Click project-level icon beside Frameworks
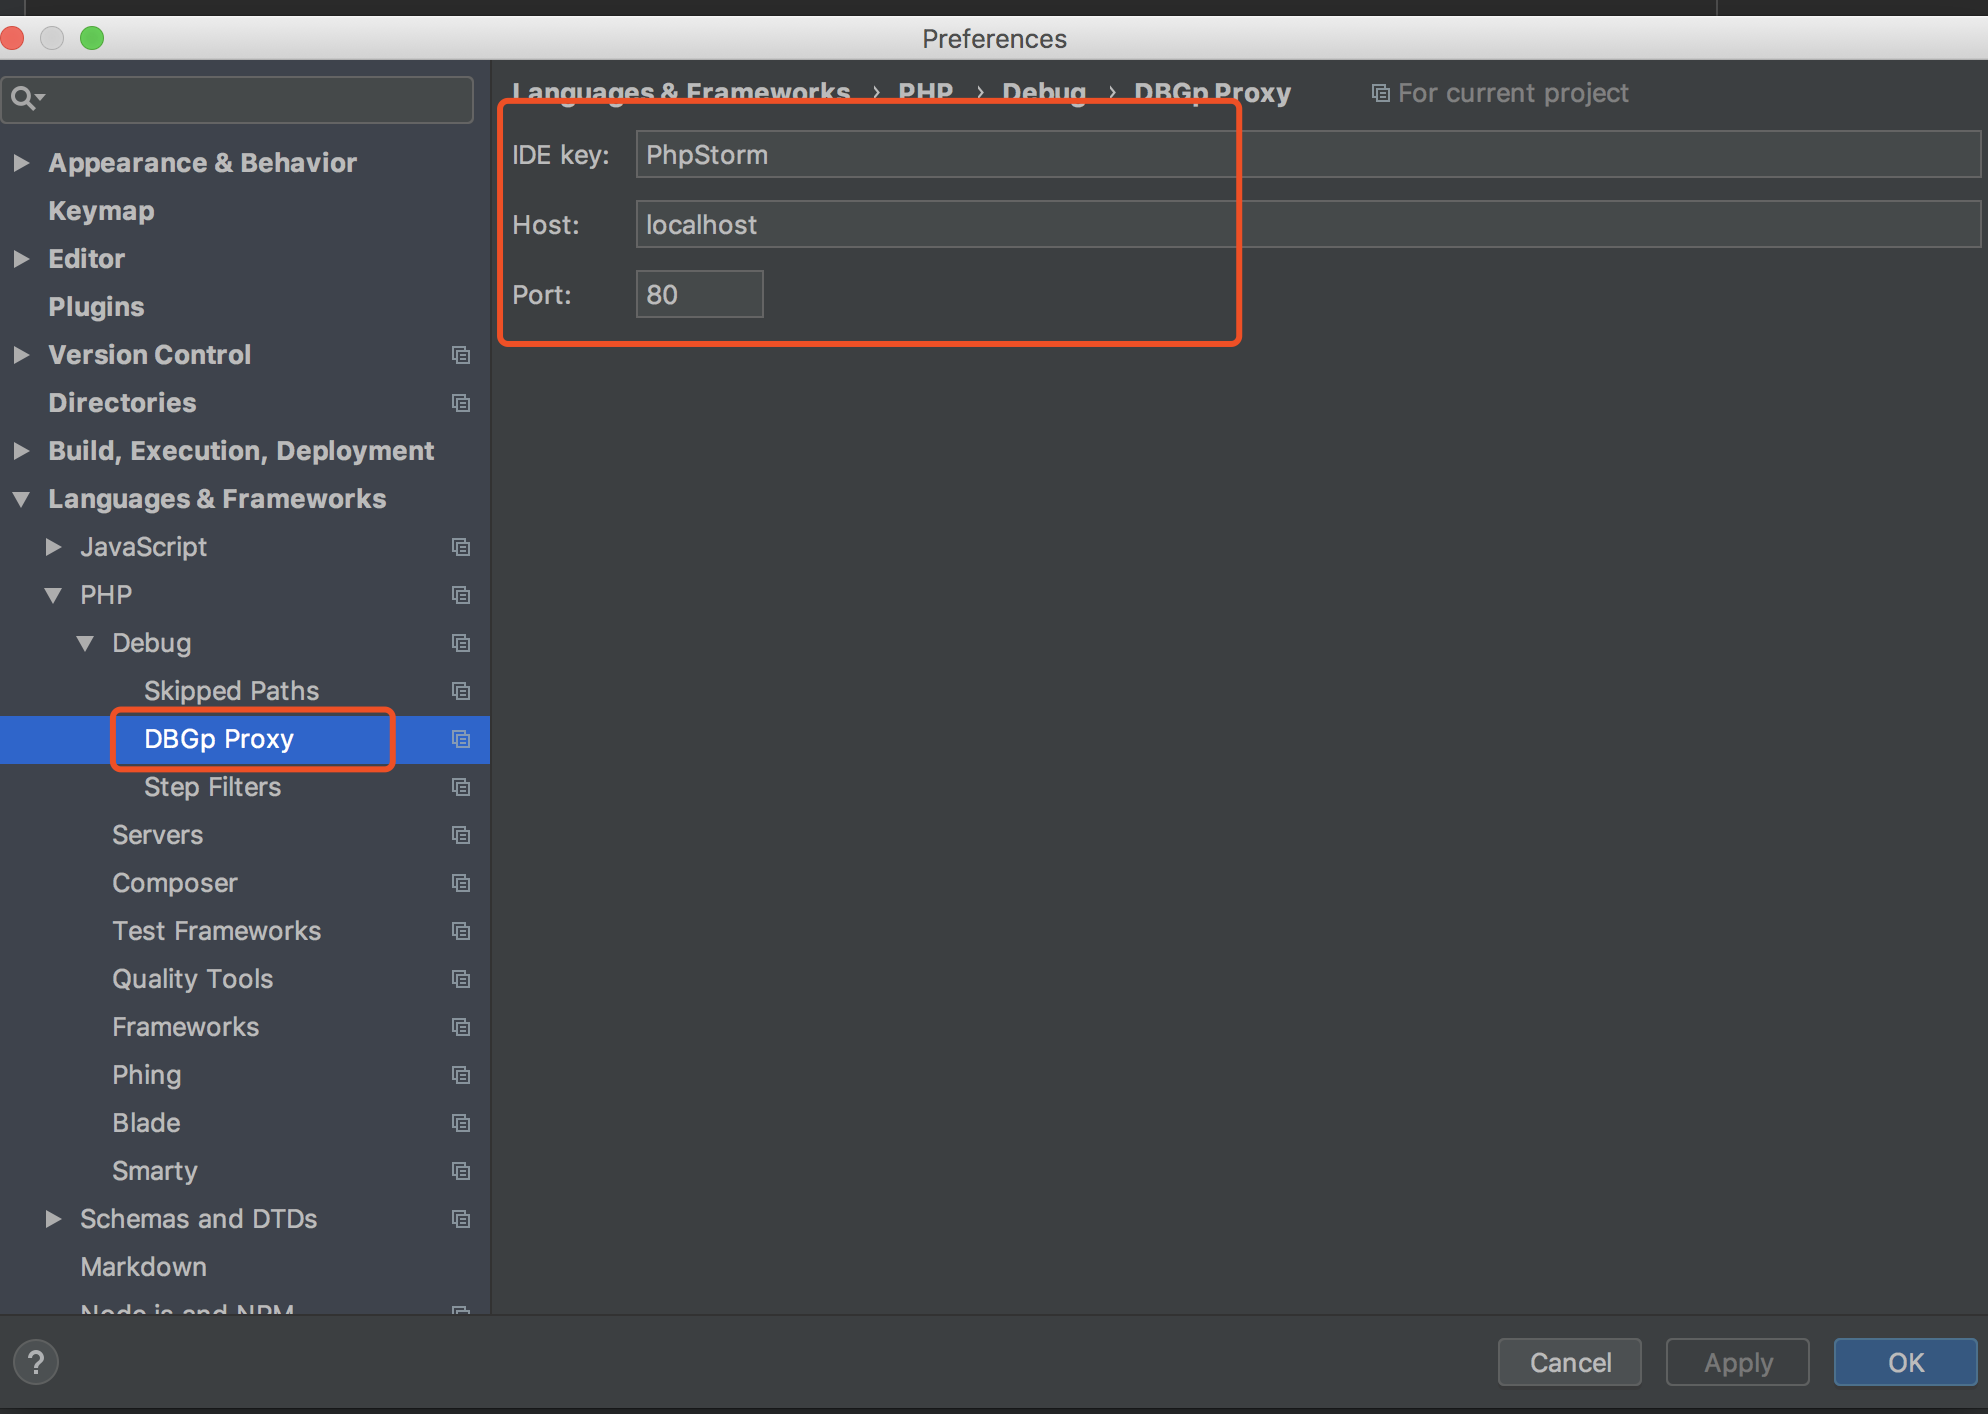The width and height of the screenshot is (1988, 1414). point(461,1027)
